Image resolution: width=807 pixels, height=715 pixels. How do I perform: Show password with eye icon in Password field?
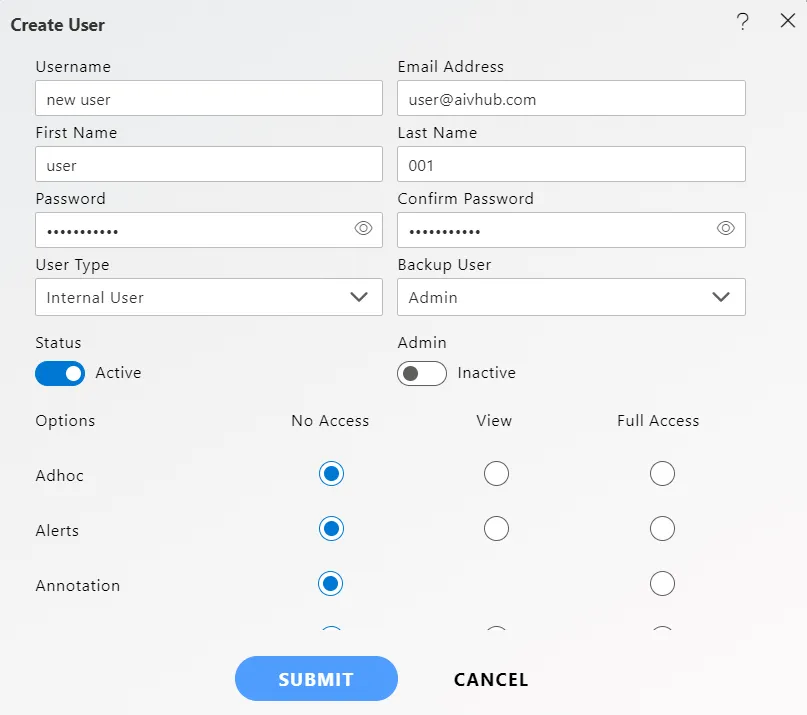click(x=363, y=228)
